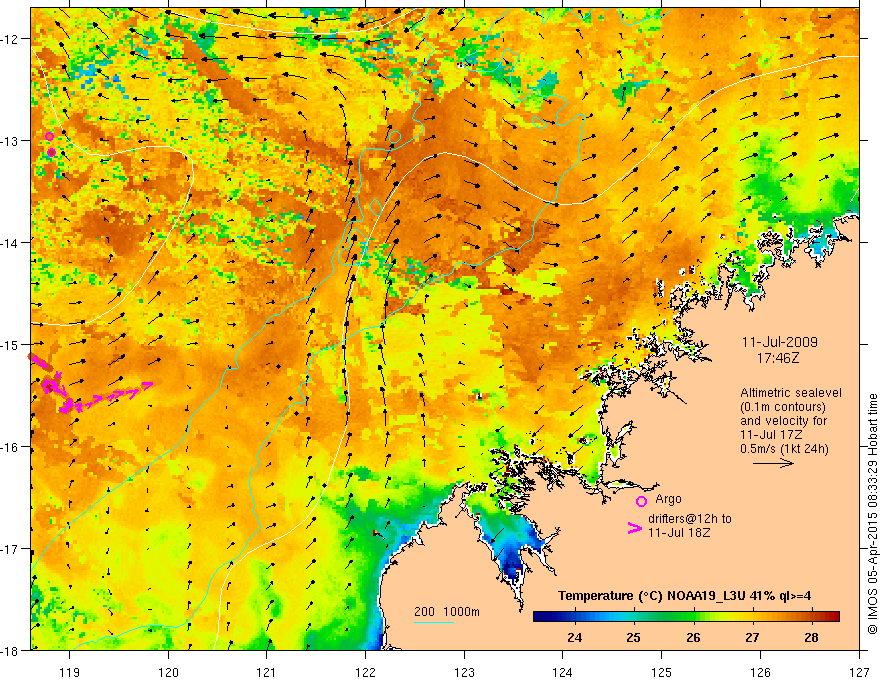Viewport: 880px width, 680px height.
Task: Click the '200 1000m' isobath label
Action: pyautogui.click(x=447, y=612)
